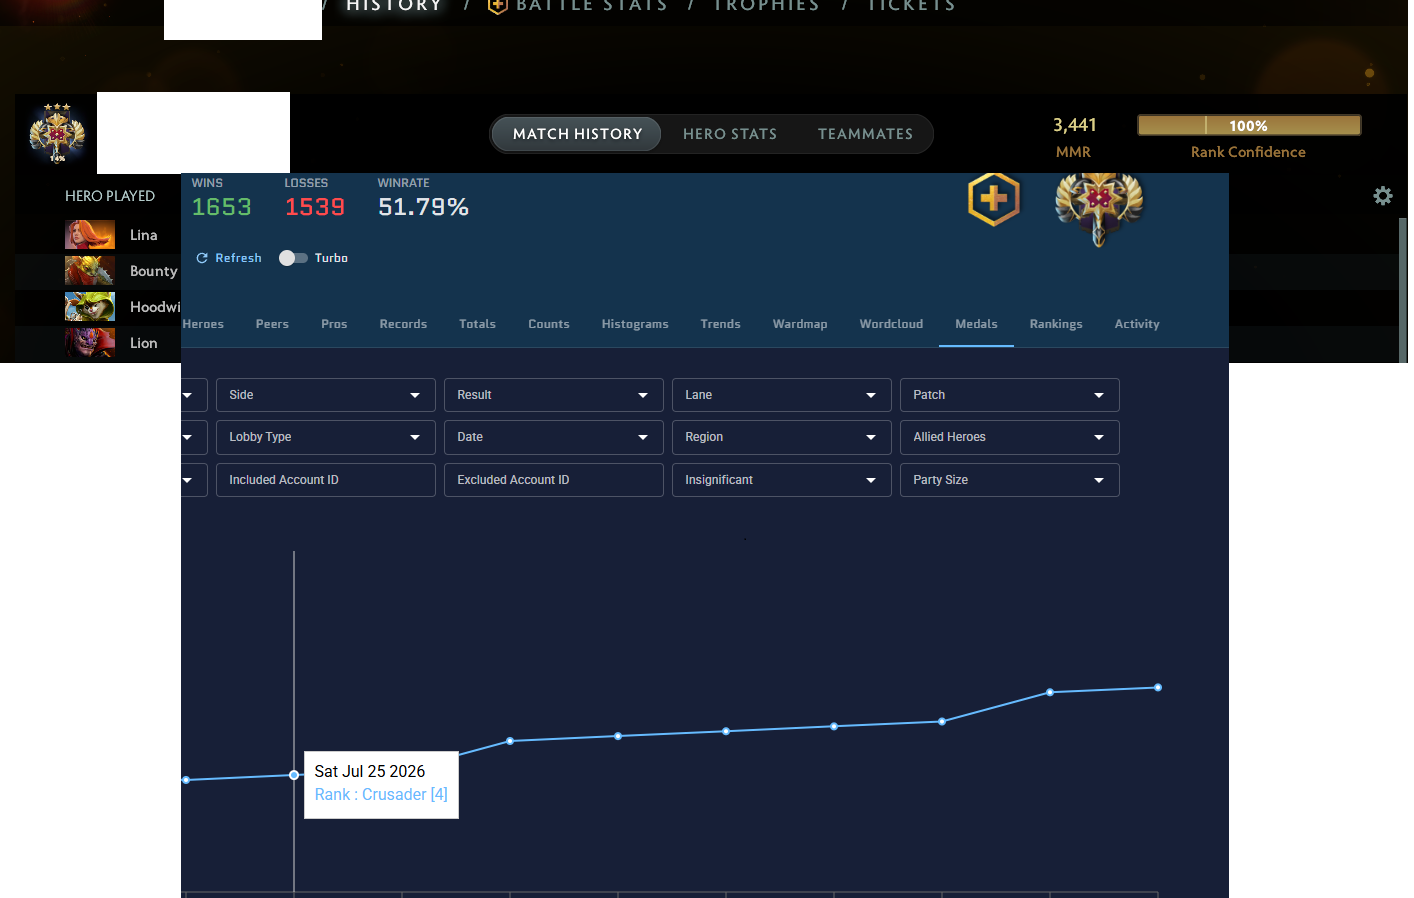
Task: Open the Trophies navigation item
Action: click(766, 6)
